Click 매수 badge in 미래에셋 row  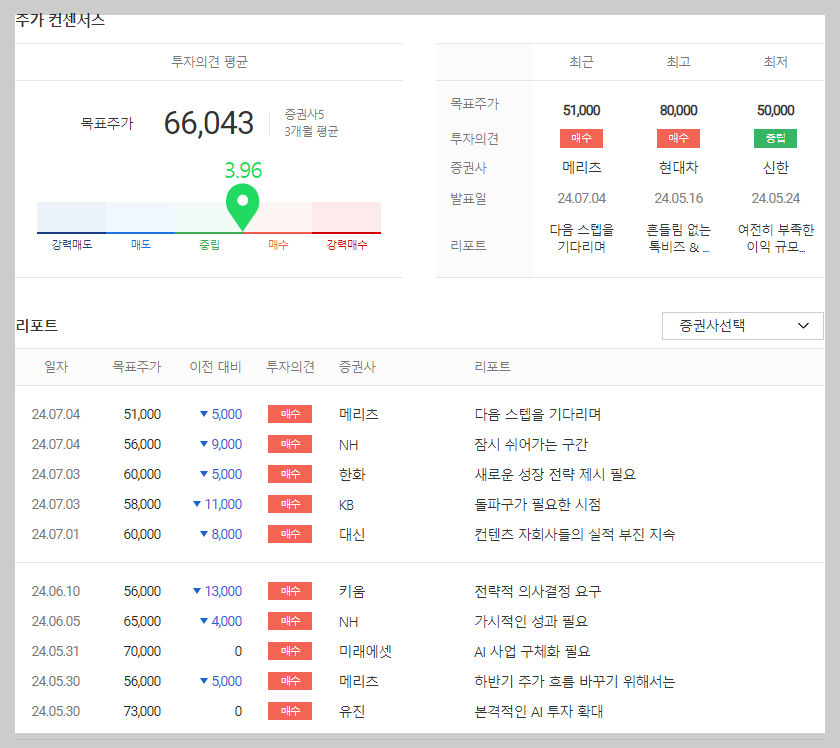290,651
